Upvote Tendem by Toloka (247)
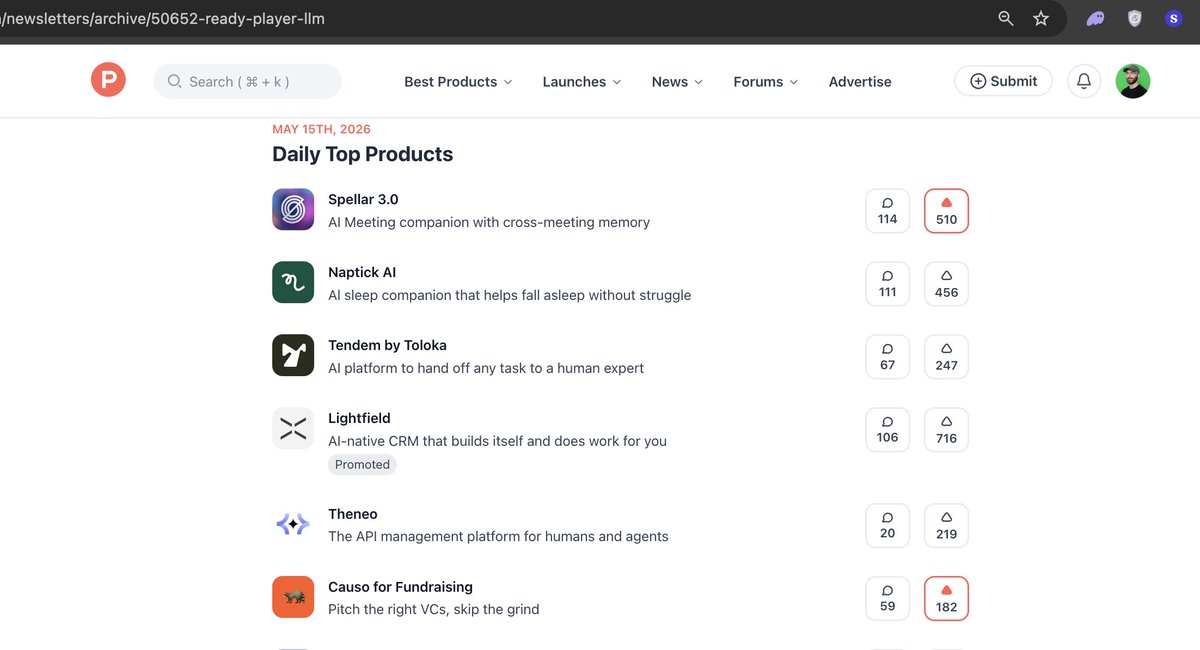Image resolution: width=1200 pixels, height=650 pixels. pyautogui.click(x=947, y=357)
